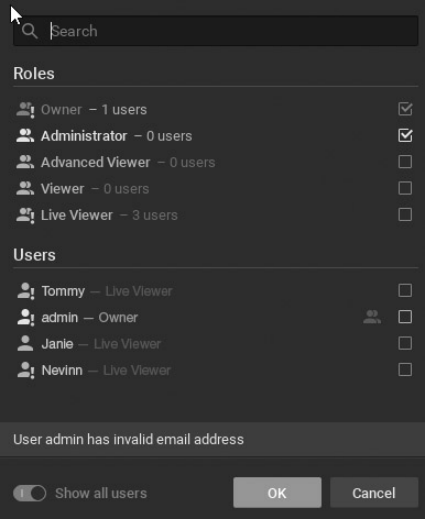Click the 'User admin has invalid email address' message

pyautogui.click(x=129, y=439)
